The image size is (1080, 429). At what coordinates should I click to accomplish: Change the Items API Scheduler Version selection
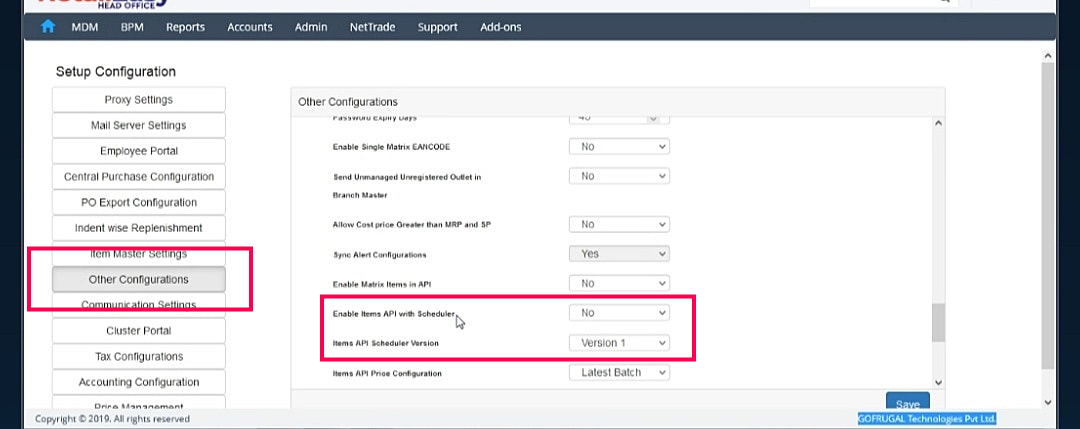[x=619, y=343]
